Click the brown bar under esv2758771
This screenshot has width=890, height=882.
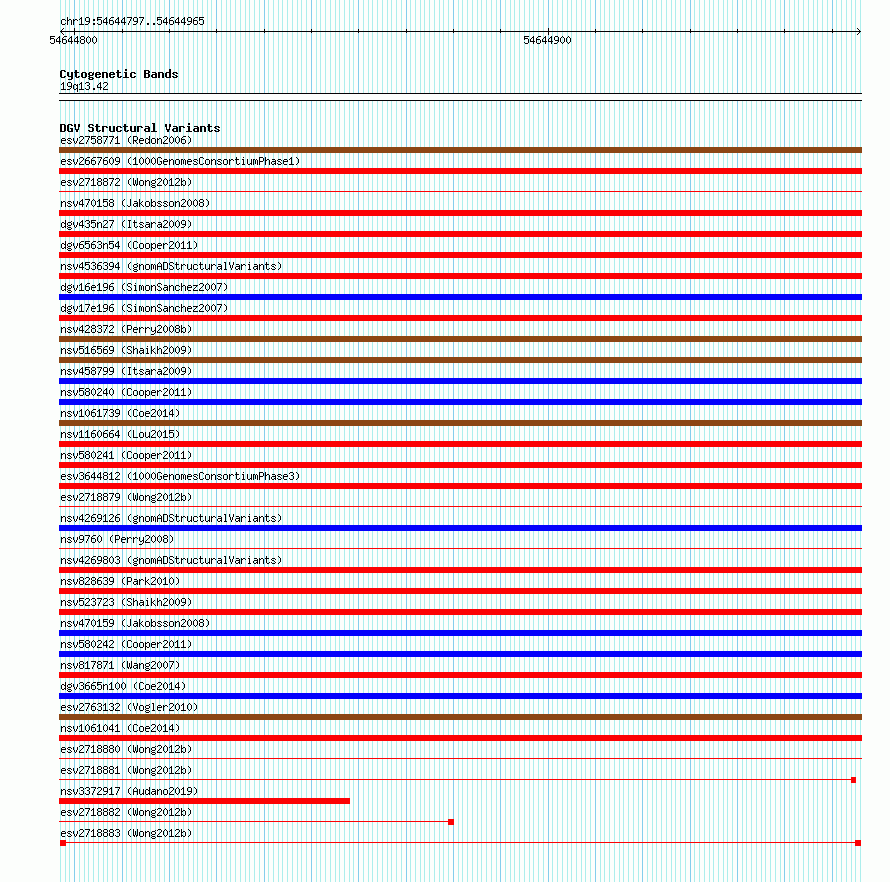tap(460, 150)
